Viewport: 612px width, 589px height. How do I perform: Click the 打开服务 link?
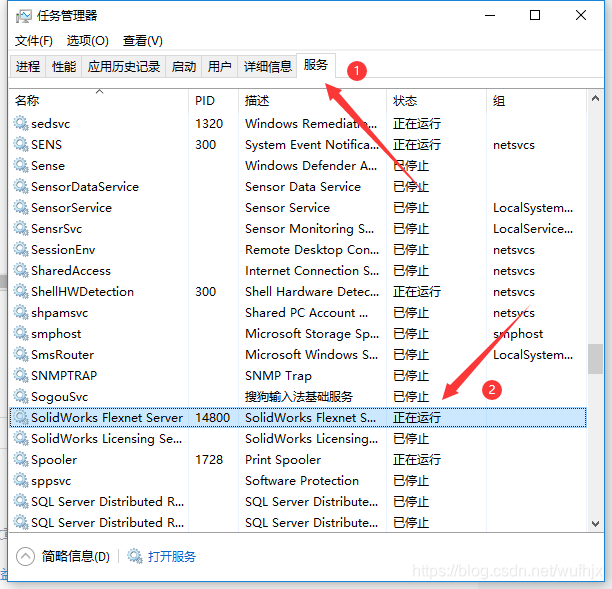coord(172,557)
